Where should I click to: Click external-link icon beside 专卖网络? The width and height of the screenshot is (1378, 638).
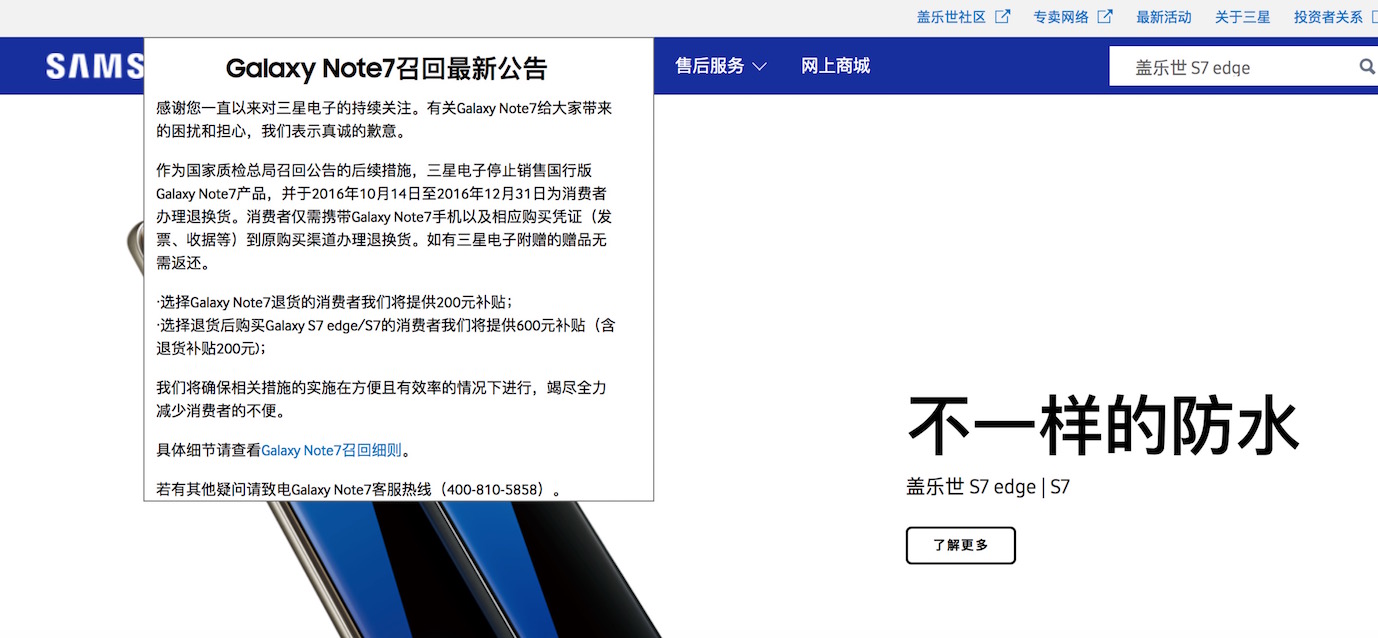coord(1105,17)
